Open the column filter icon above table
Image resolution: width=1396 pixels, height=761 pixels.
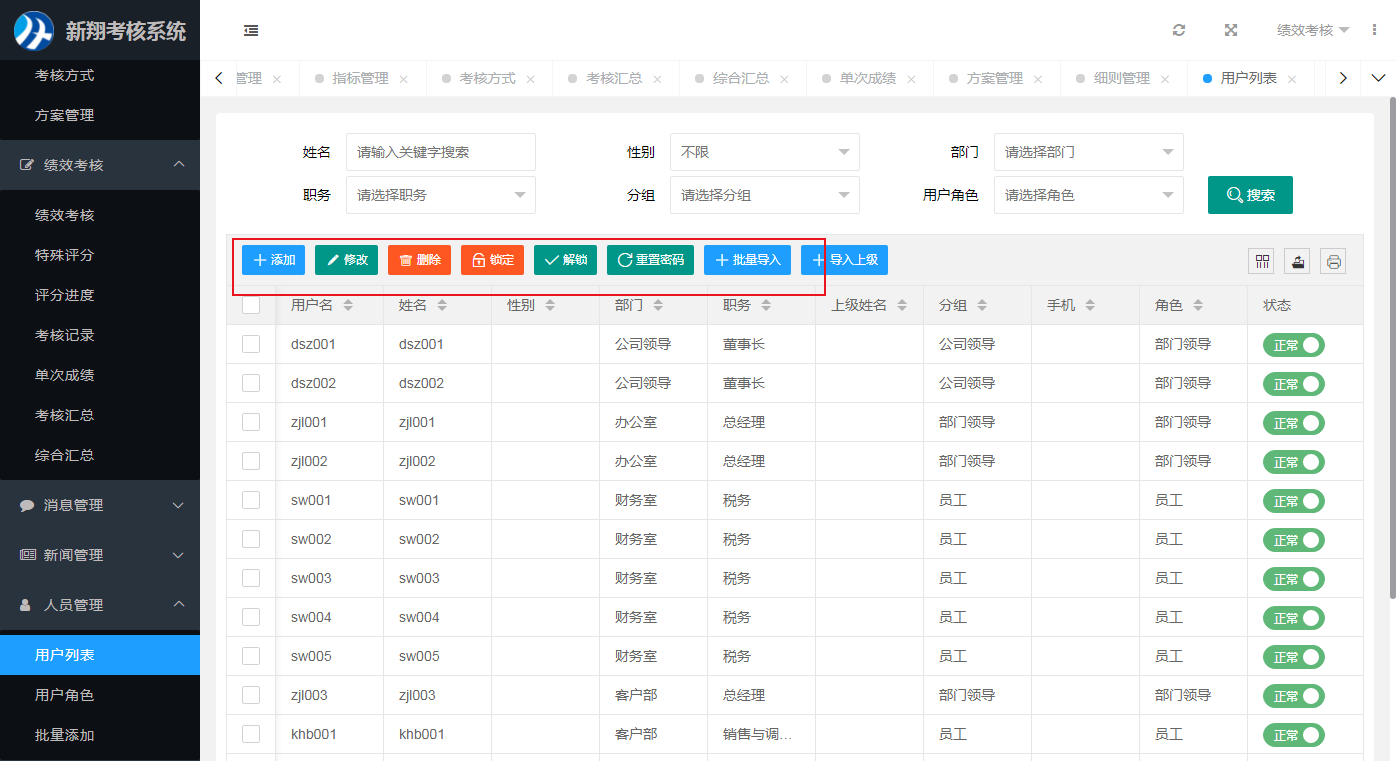(x=1262, y=261)
